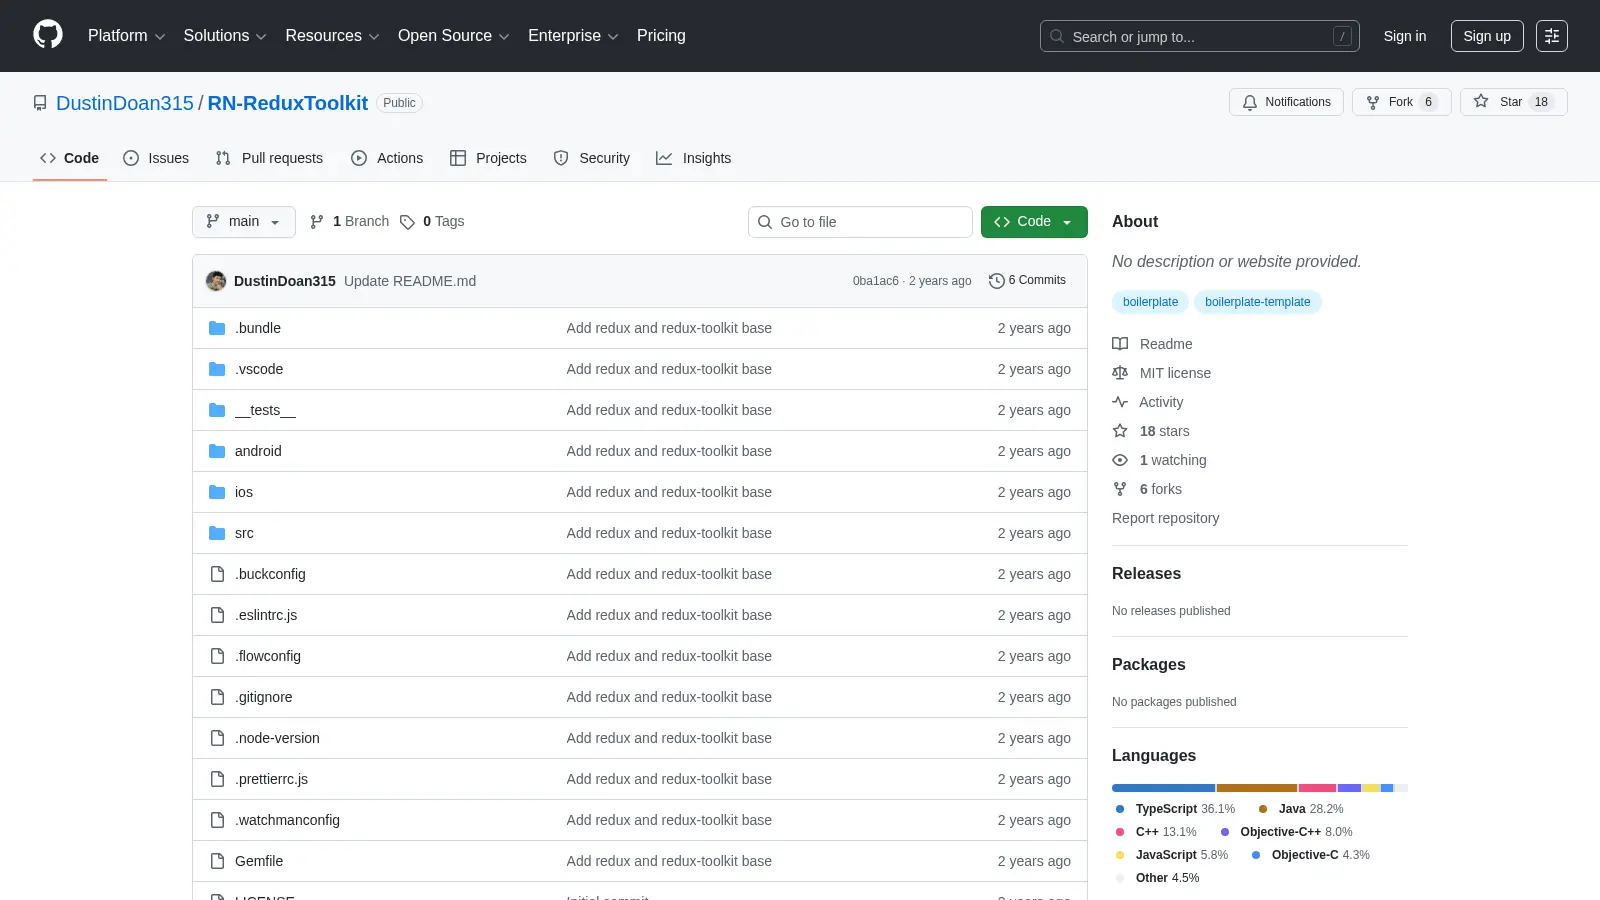The image size is (1600, 900).
Task: Click the repository icon before owner name
Action: coord(40,103)
